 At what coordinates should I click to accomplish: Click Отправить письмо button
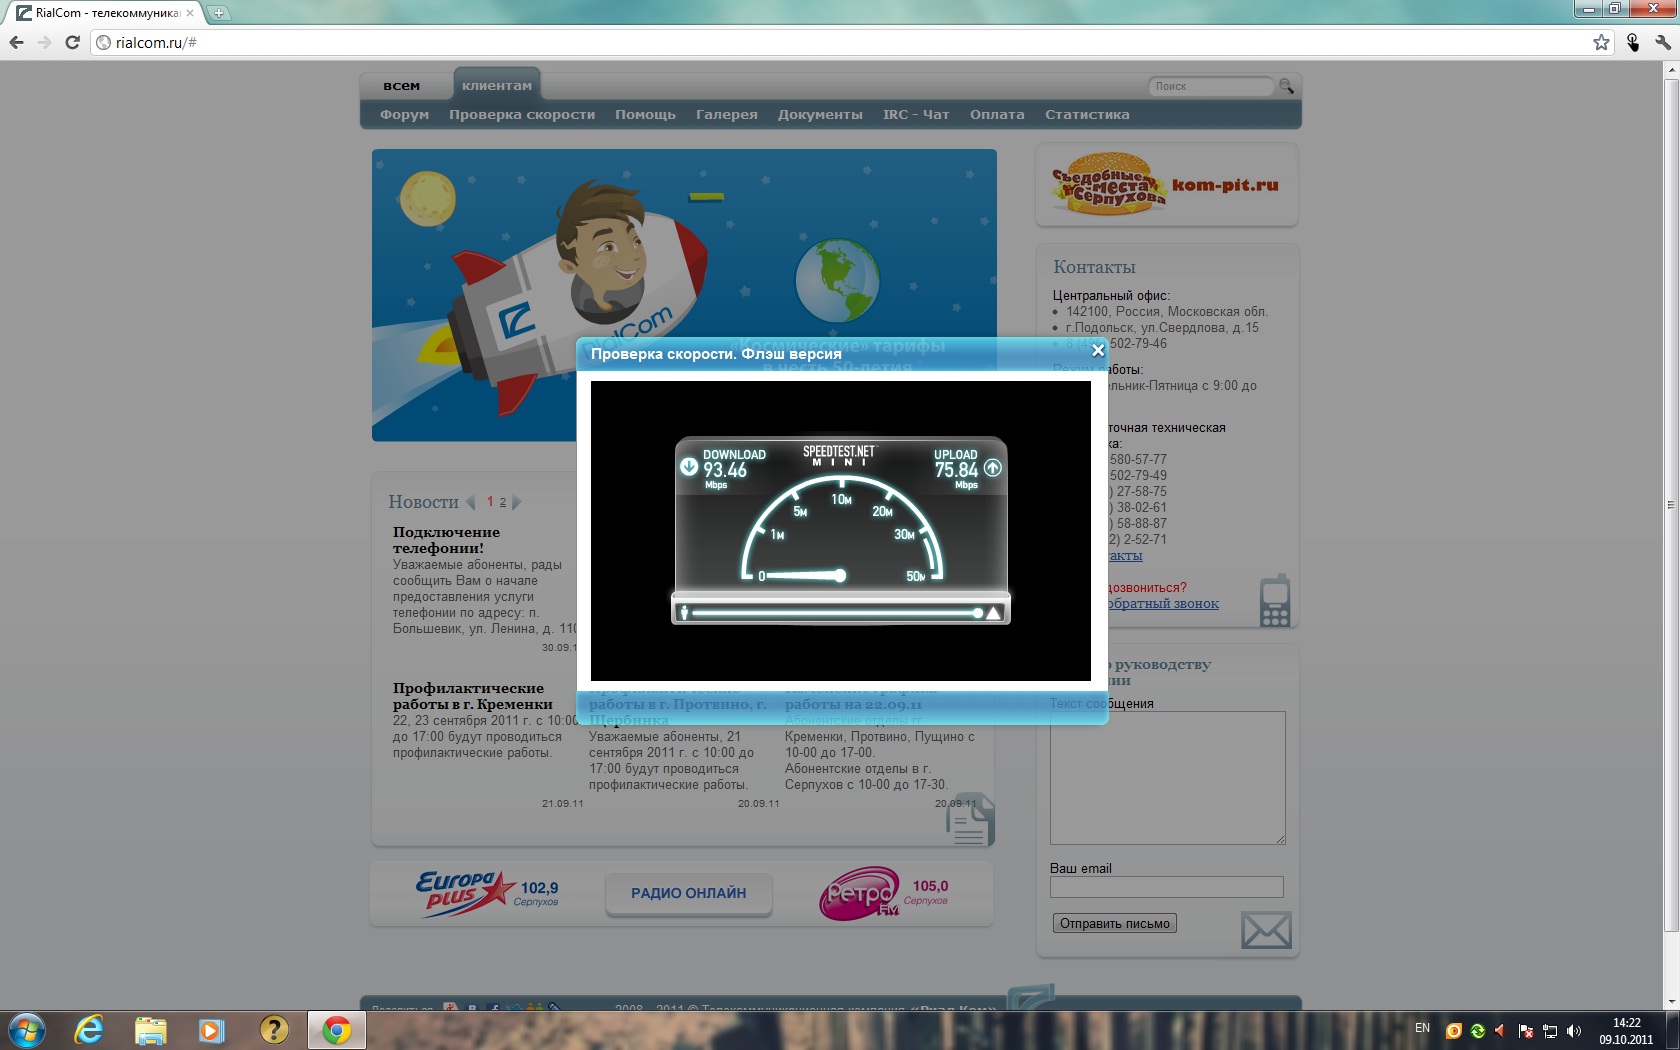1114,923
